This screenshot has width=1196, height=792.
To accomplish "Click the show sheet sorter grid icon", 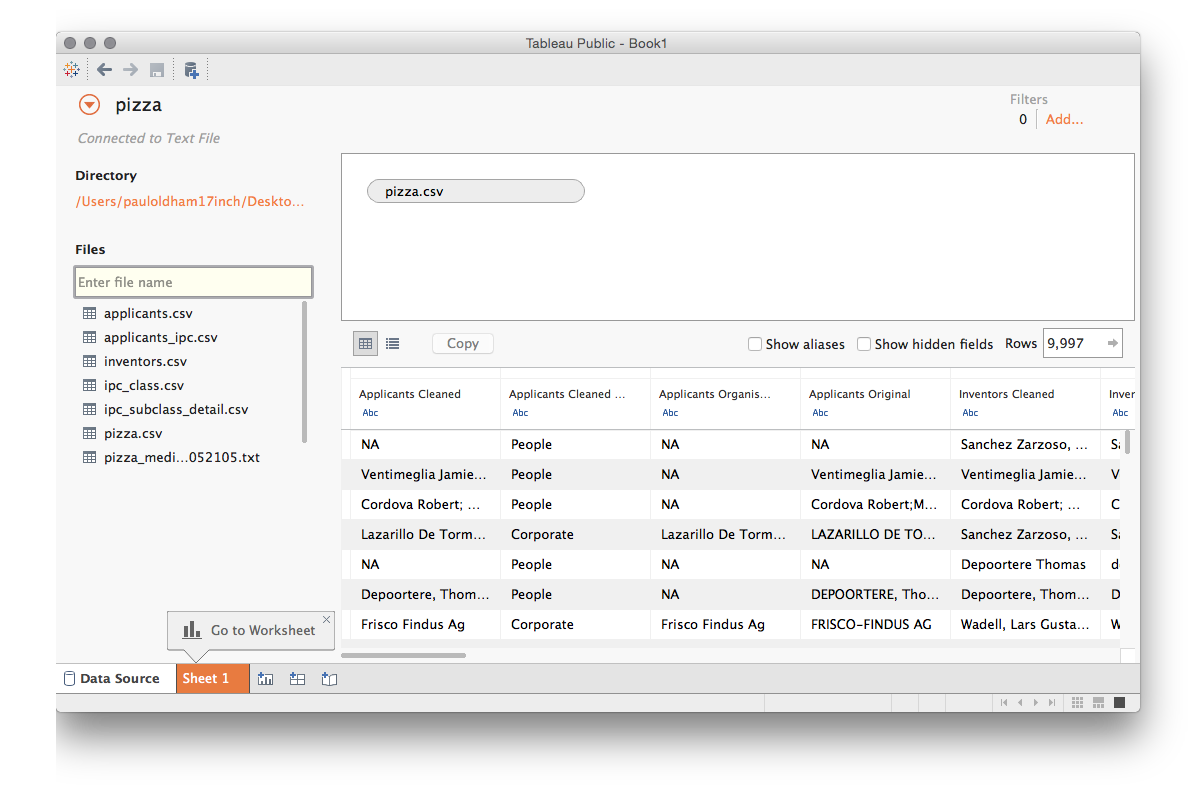I will [x=1077, y=703].
